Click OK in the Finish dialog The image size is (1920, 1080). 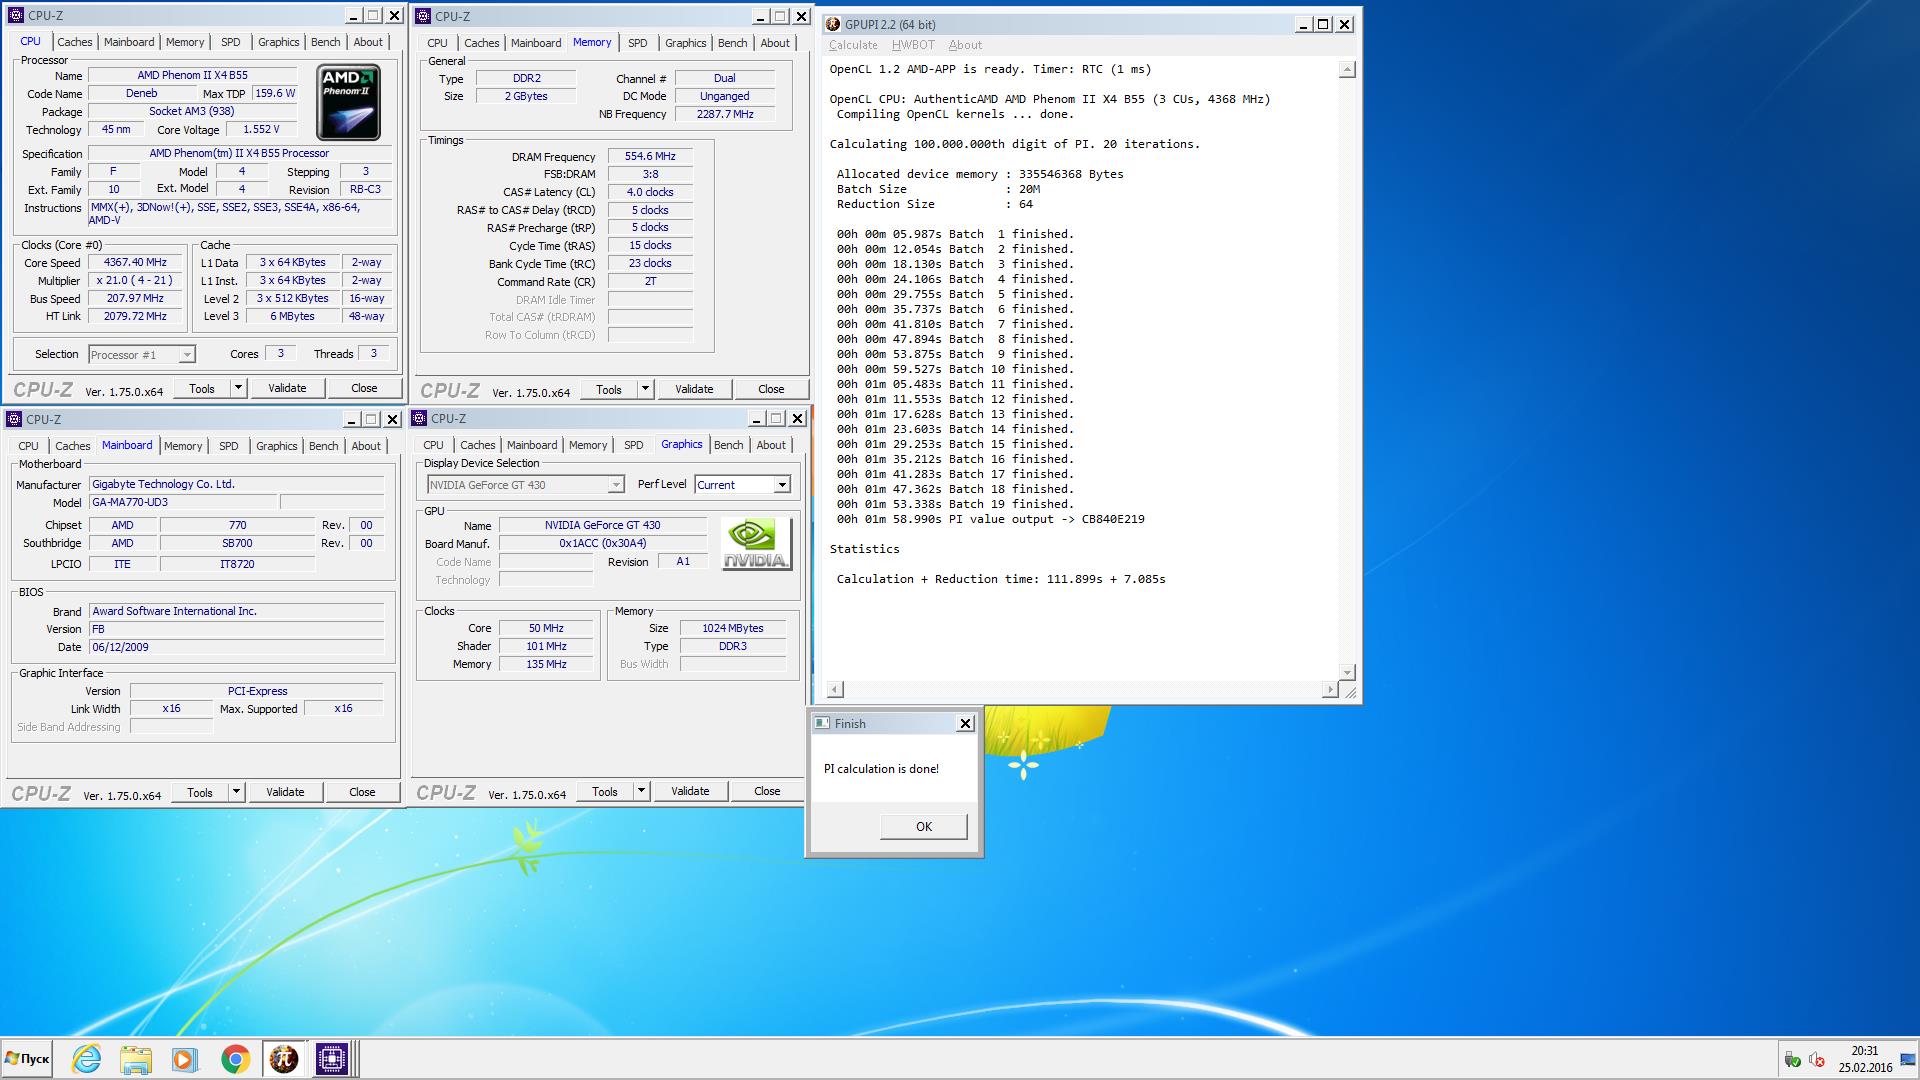(923, 826)
